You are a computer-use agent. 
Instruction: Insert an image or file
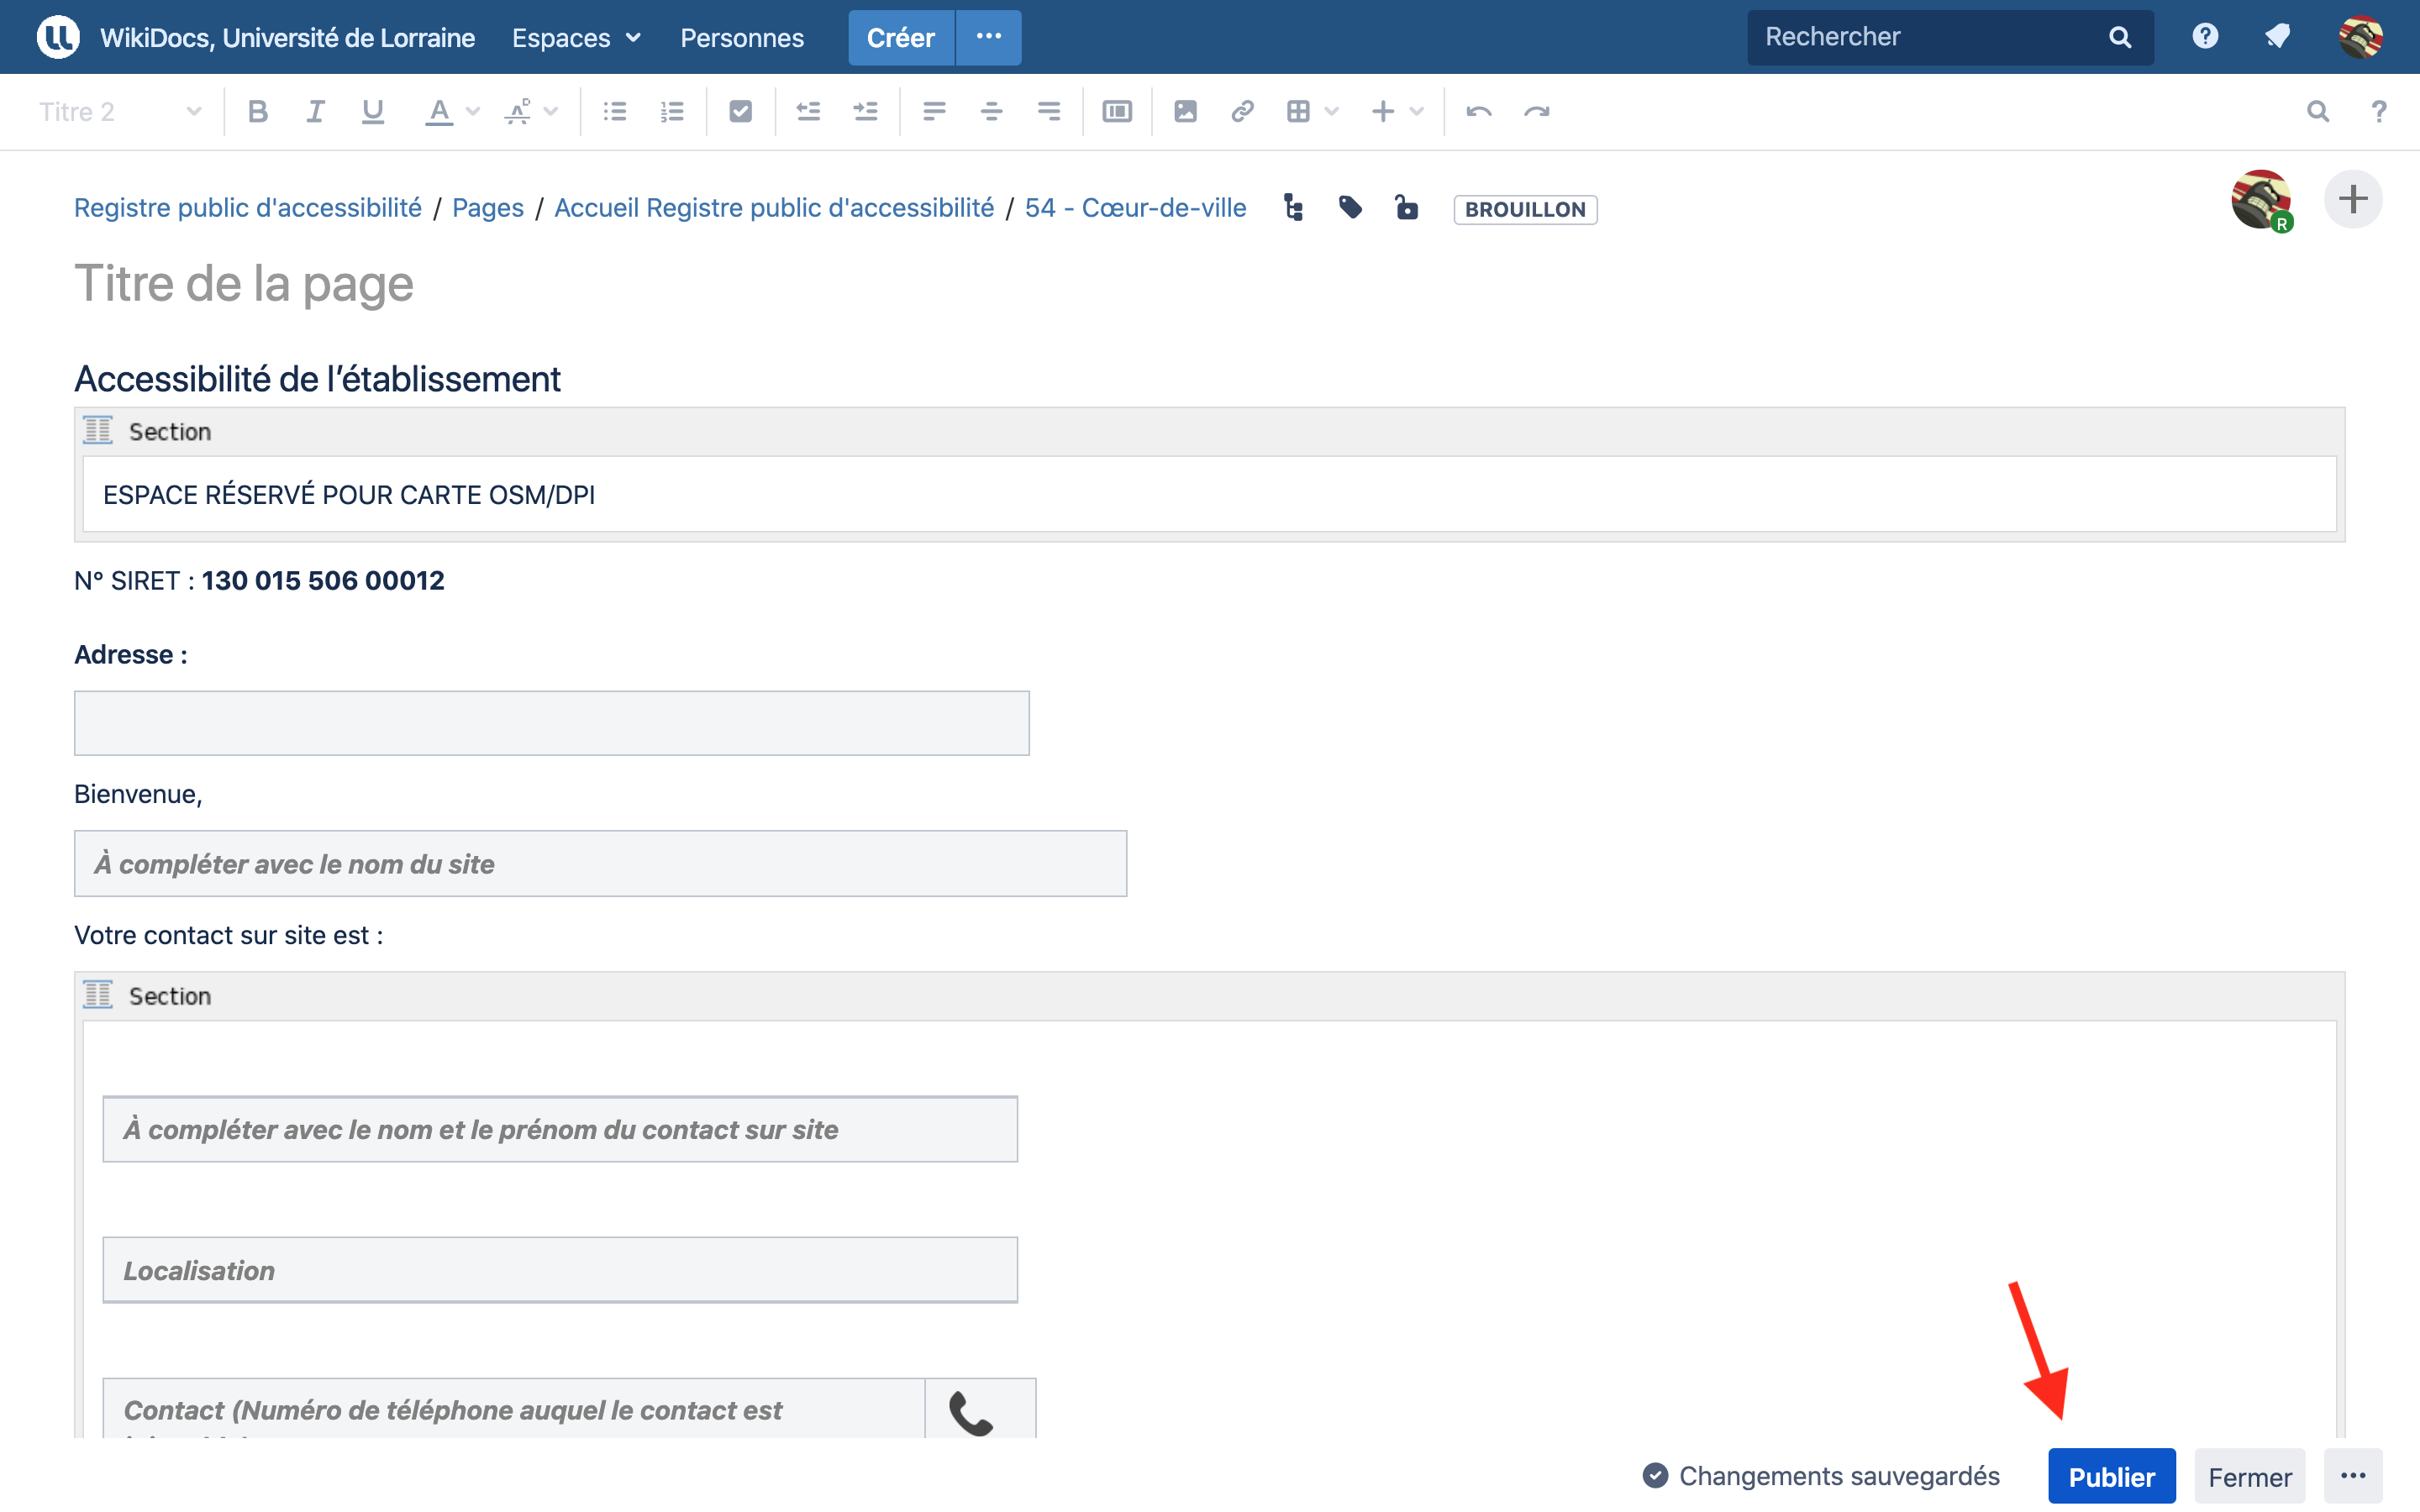coord(1185,111)
